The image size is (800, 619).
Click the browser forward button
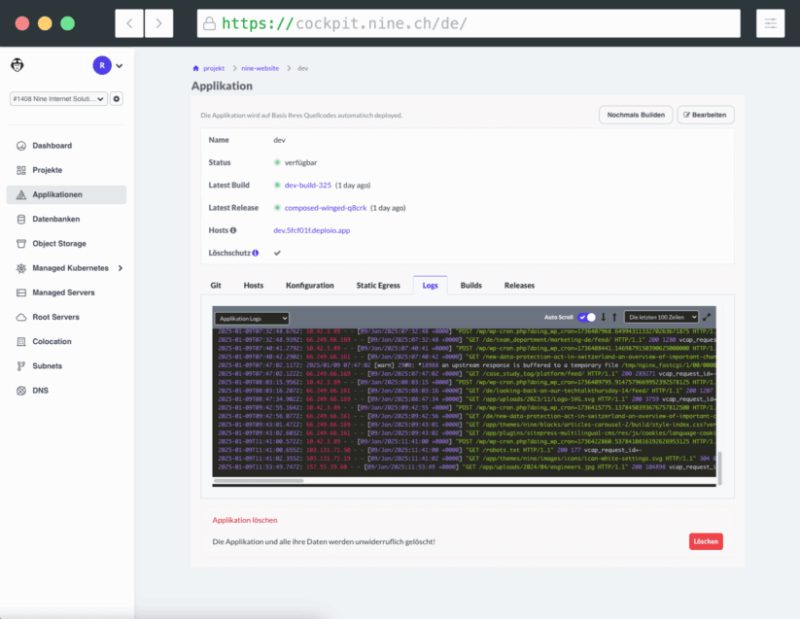pyautogui.click(x=159, y=23)
